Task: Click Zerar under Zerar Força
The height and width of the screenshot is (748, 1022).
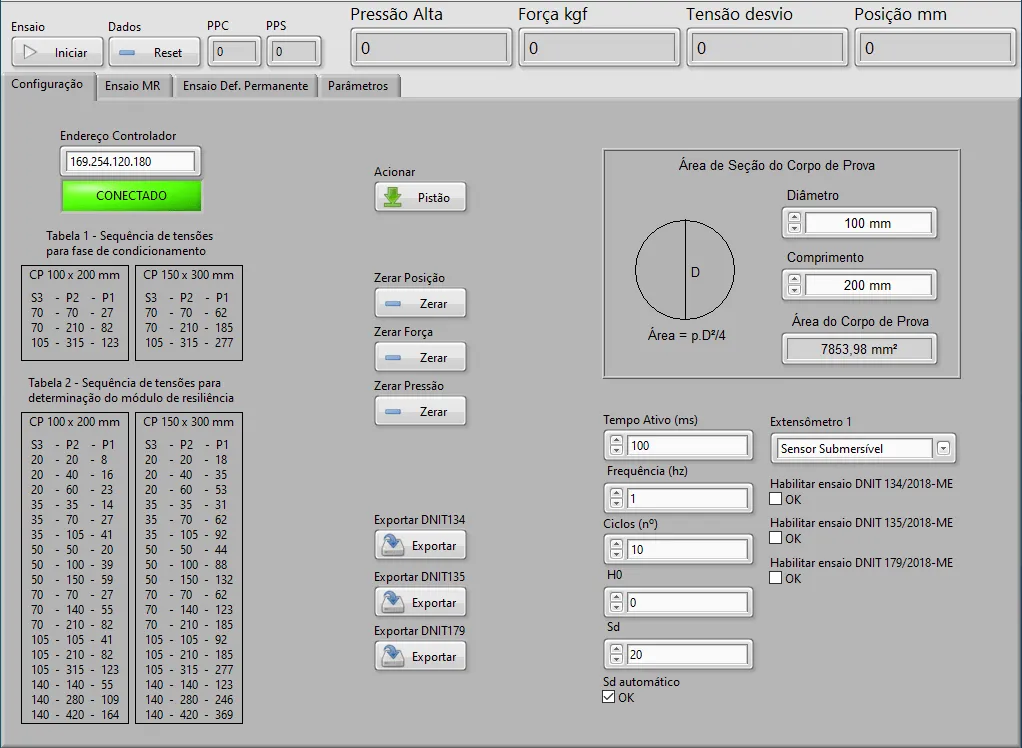Action: coord(420,358)
